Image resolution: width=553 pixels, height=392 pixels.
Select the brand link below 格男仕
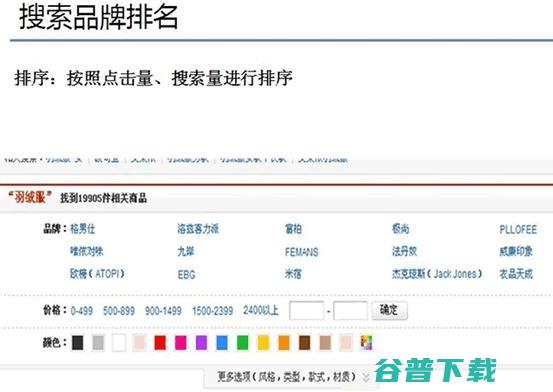coord(87,252)
